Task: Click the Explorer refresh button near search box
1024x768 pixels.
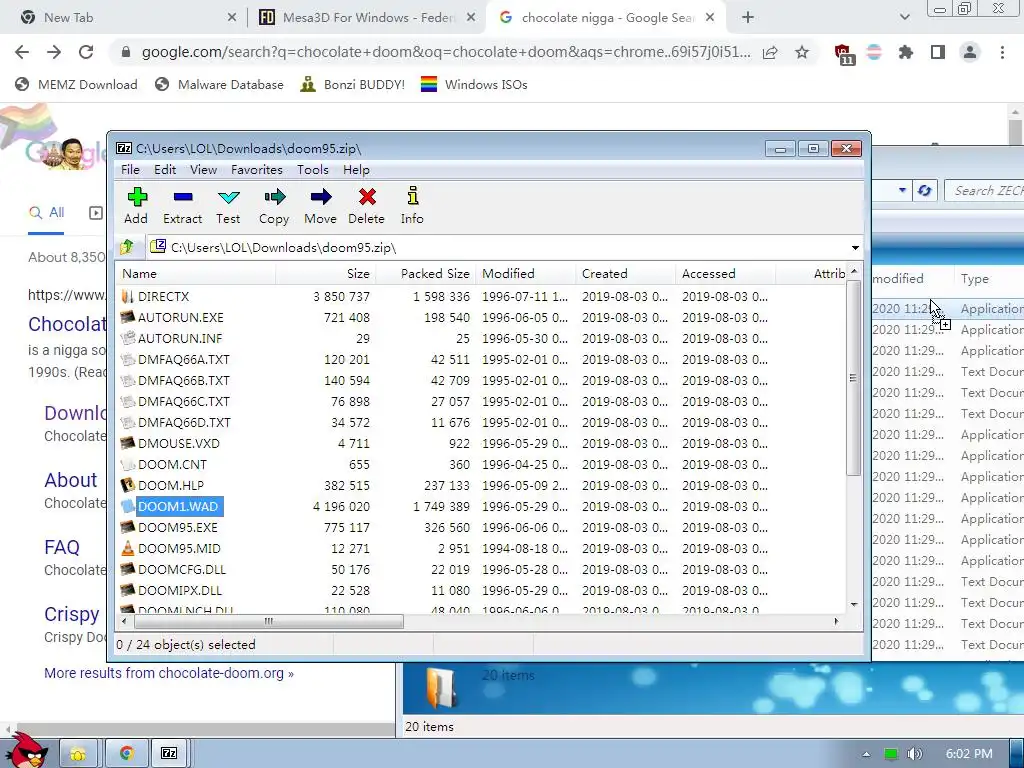Action: tap(924, 191)
